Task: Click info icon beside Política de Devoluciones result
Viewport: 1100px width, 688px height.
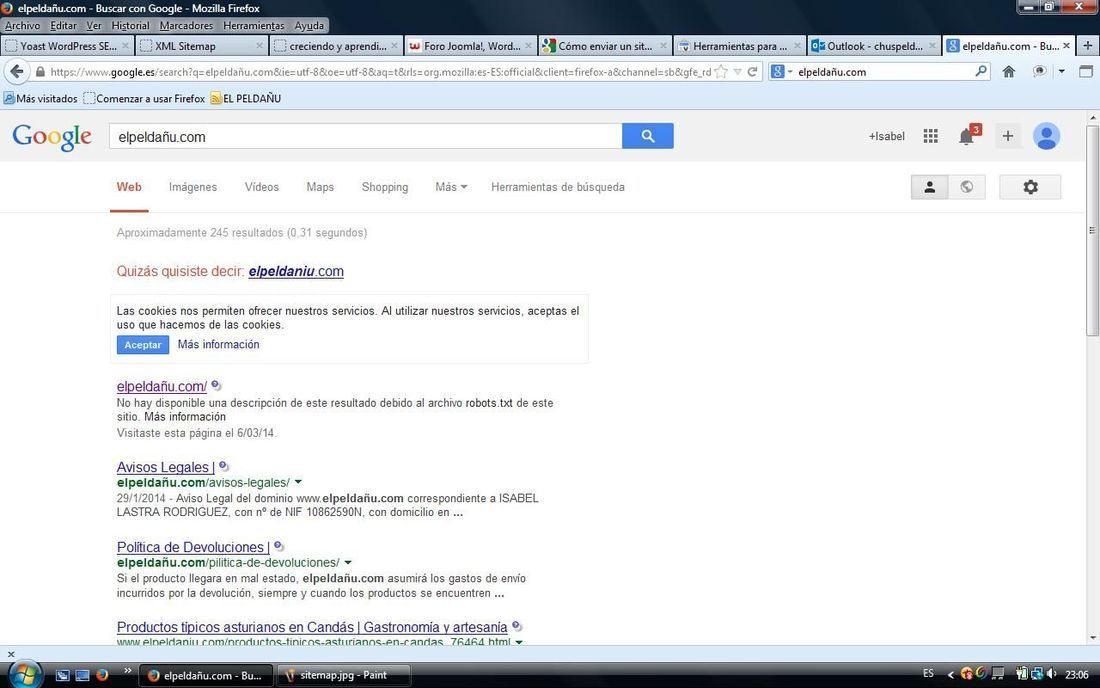Action: click(x=279, y=546)
